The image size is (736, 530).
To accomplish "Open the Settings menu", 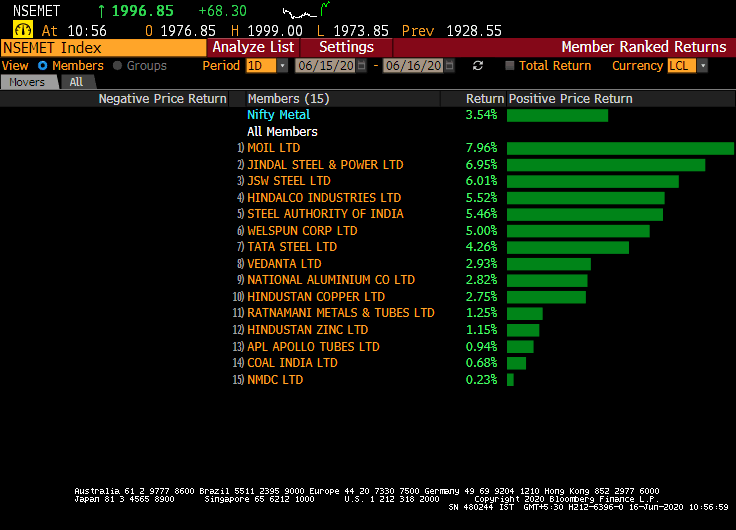I will (x=346, y=47).
